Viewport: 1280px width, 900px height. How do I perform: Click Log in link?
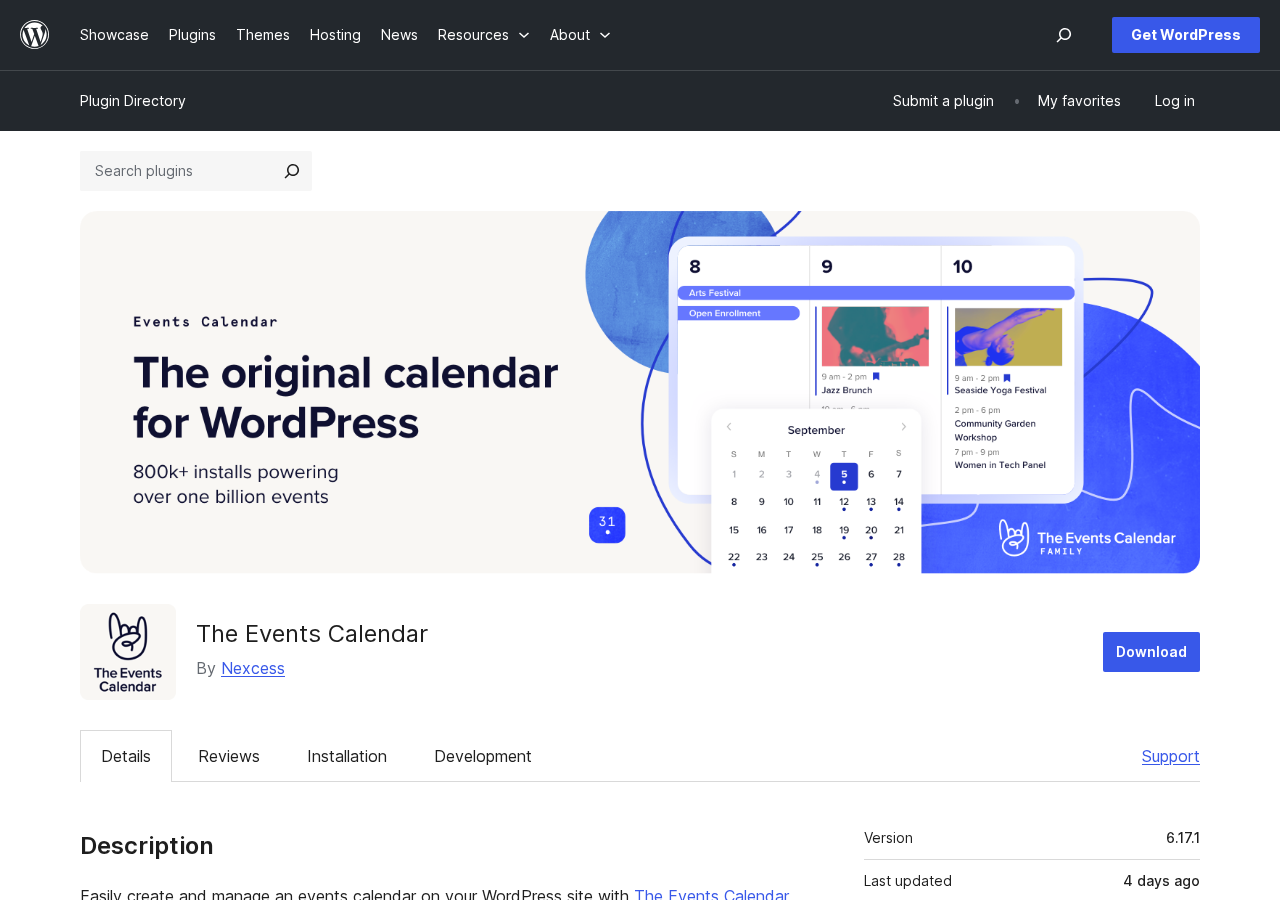1175,101
